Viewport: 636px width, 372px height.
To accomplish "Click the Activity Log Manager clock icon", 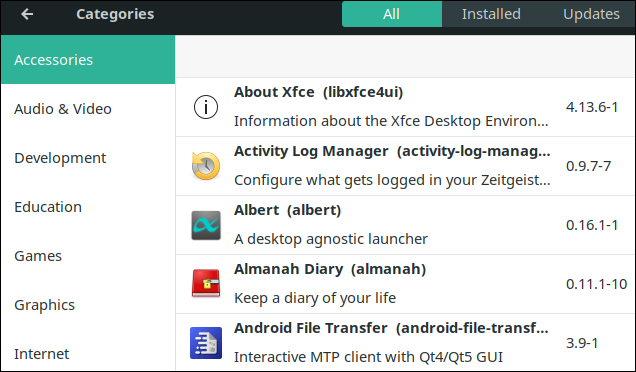I will pos(206,166).
